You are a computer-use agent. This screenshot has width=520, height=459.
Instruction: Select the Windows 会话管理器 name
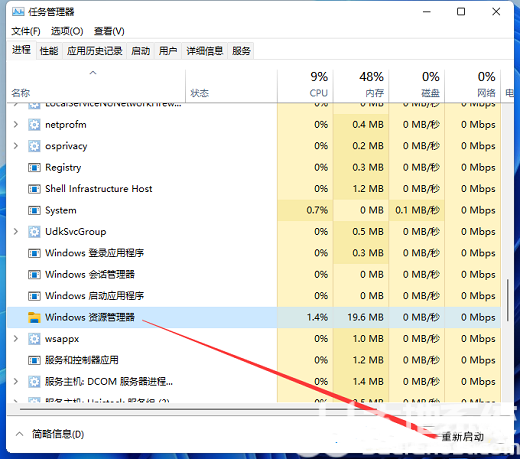(x=90, y=275)
